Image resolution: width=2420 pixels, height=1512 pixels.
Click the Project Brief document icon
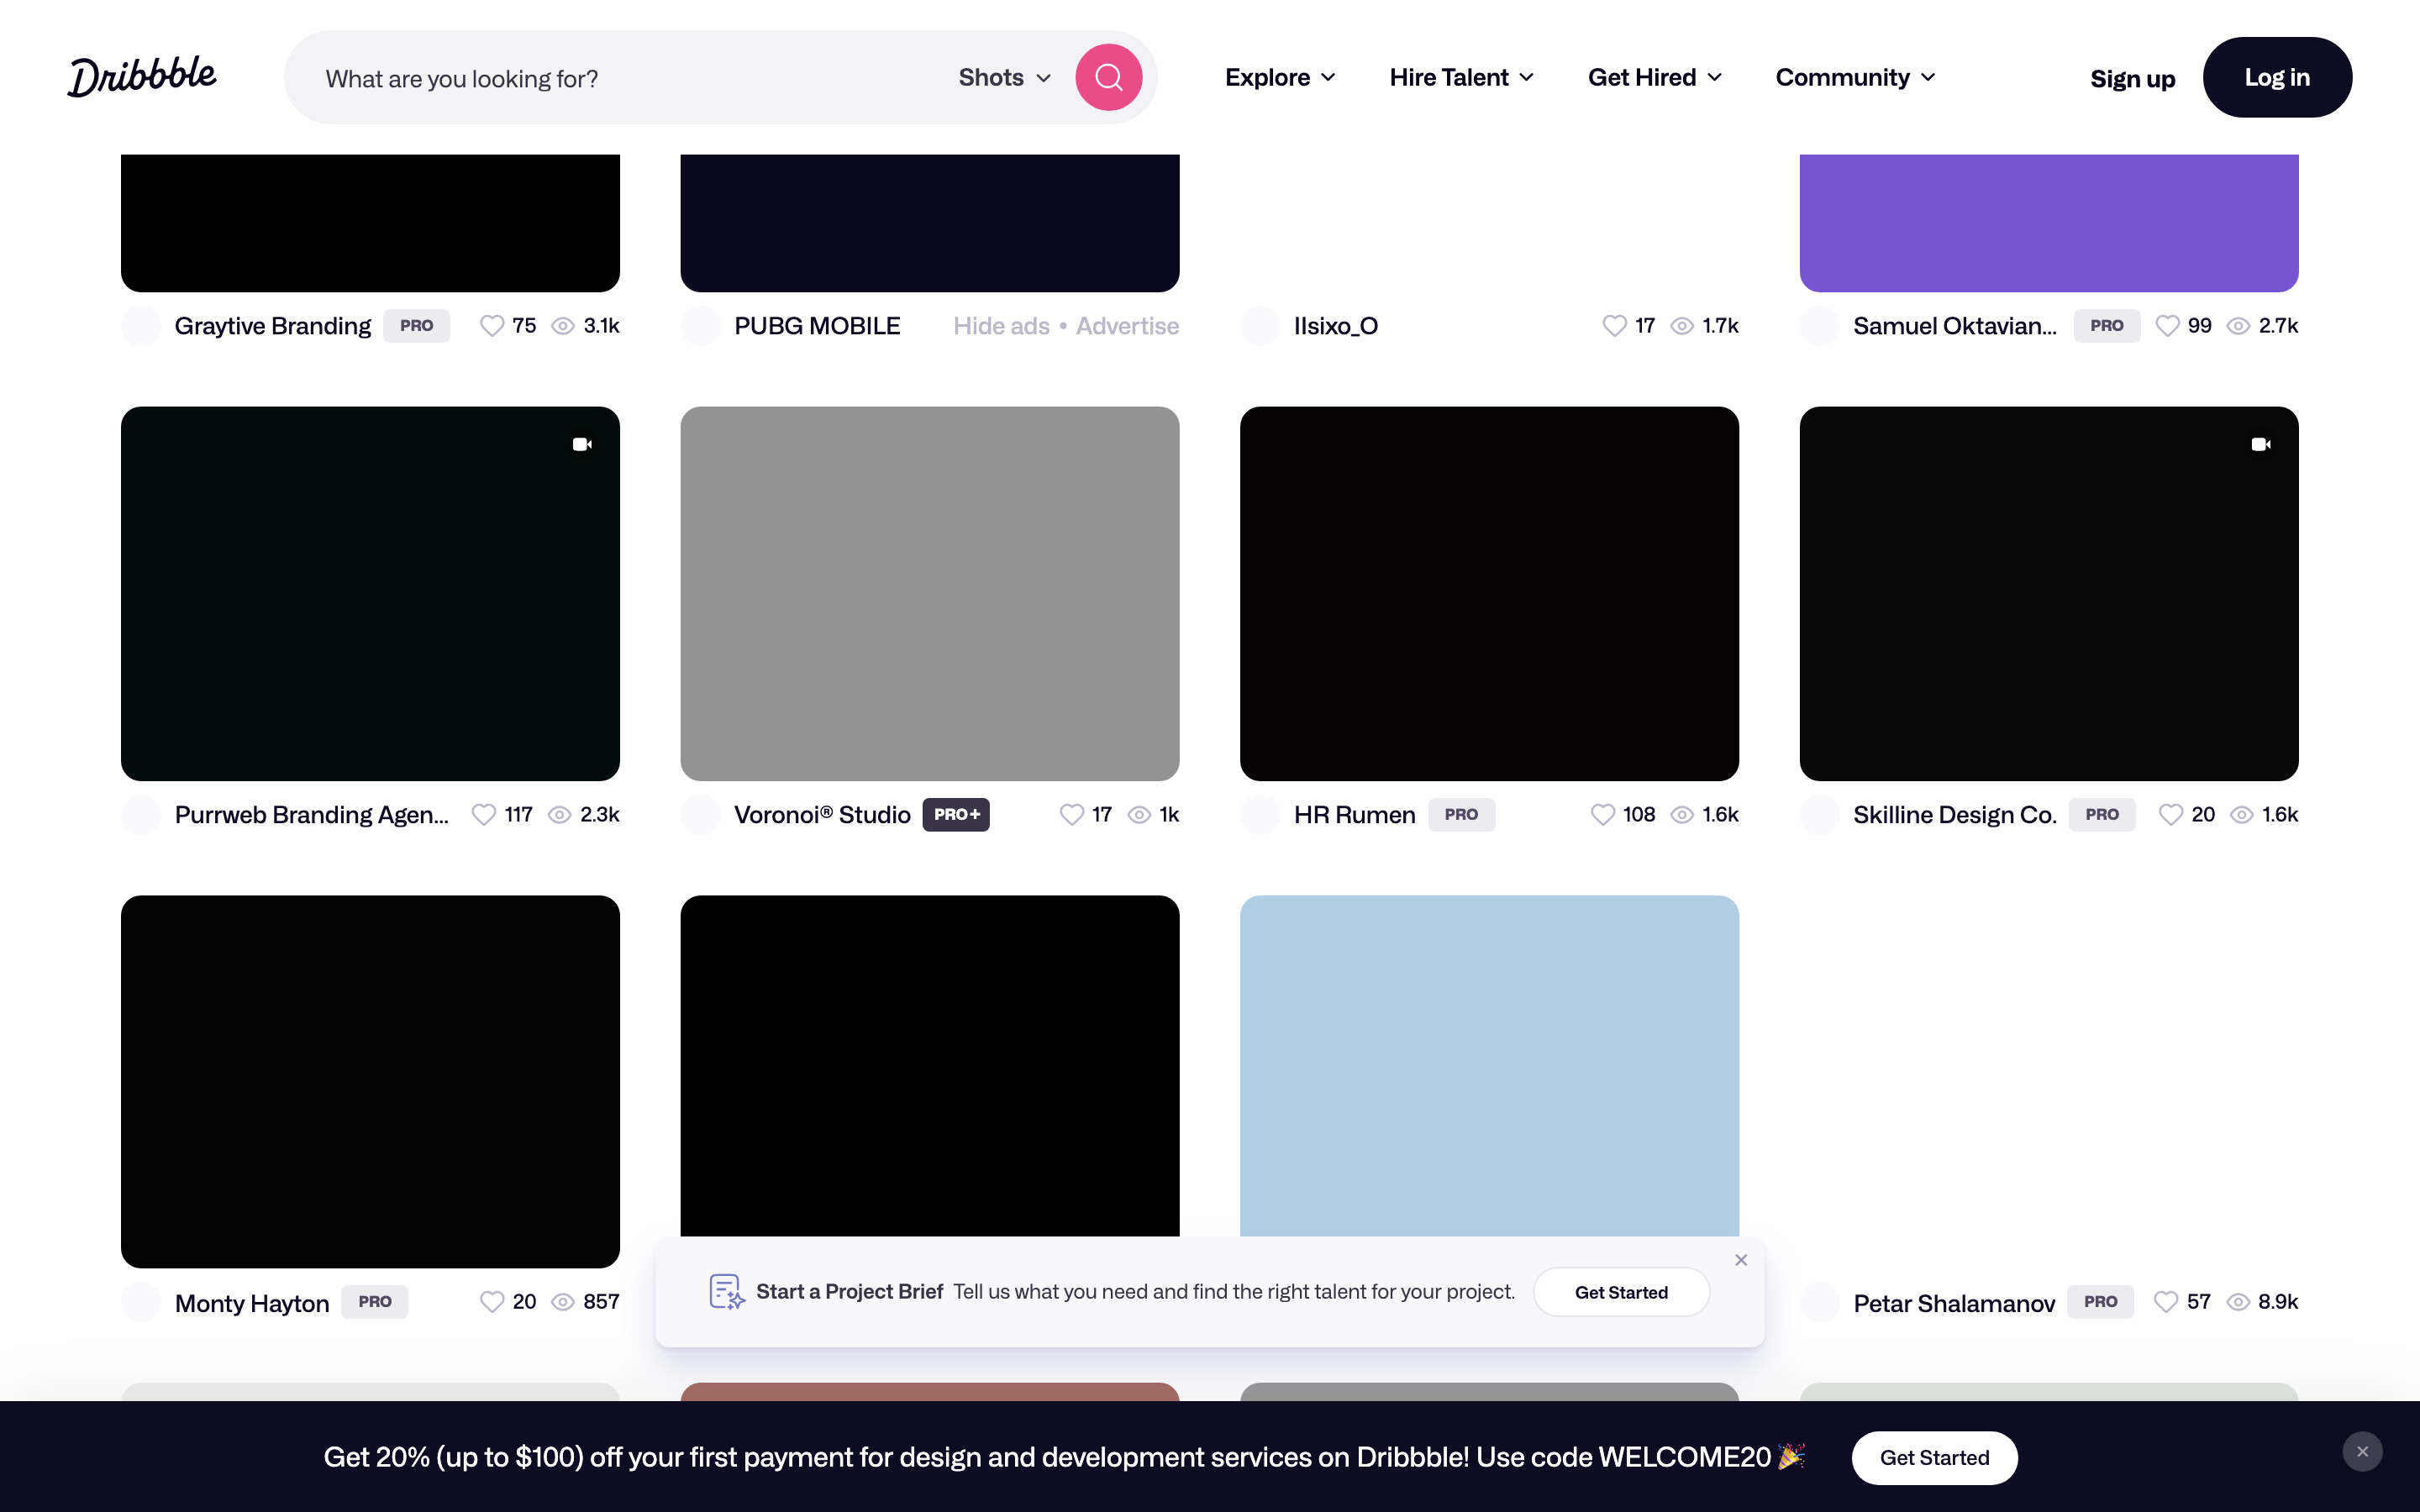pyautogui.click(x=726, y=1292)
